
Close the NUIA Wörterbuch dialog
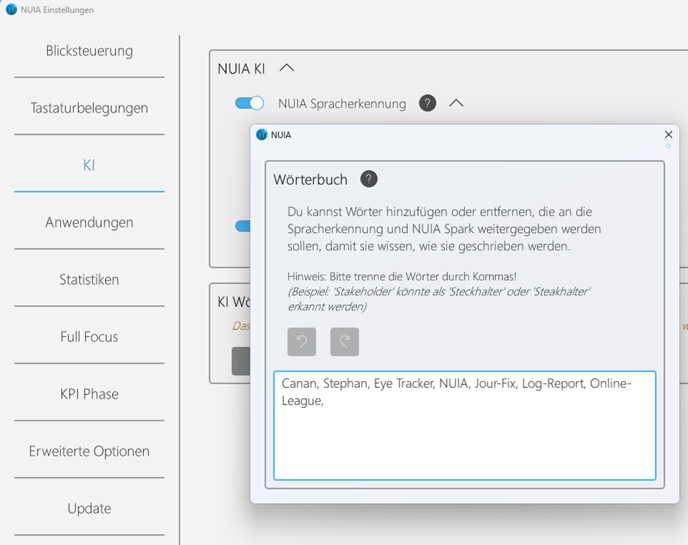point(668,134)
